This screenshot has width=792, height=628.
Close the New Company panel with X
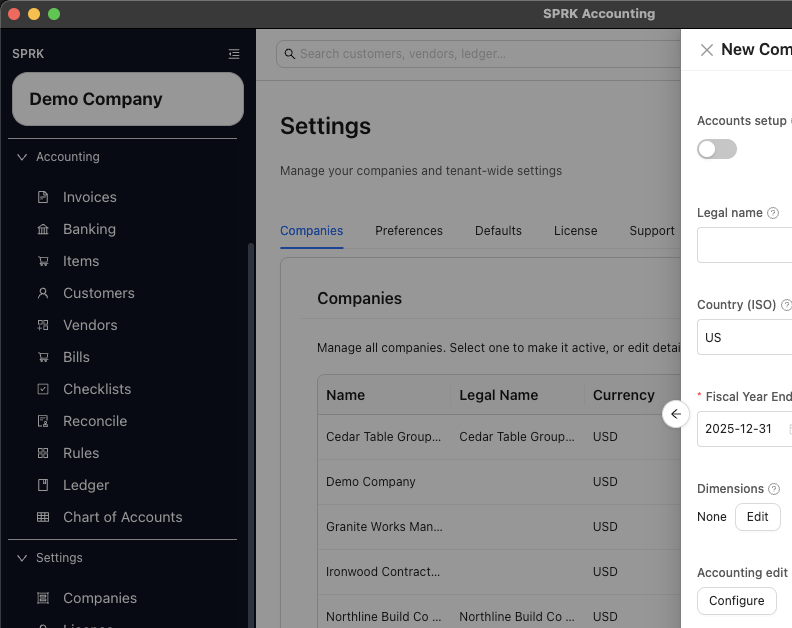point(707,50)
